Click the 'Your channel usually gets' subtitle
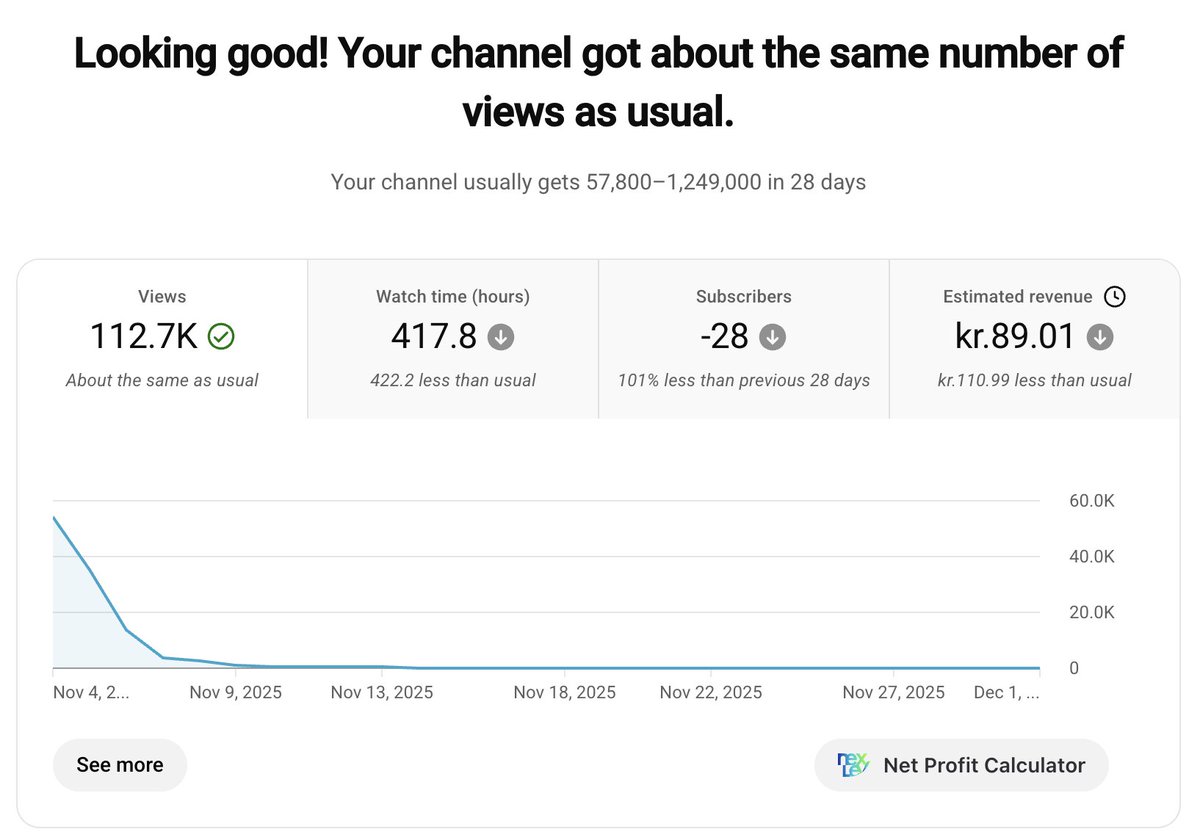This screenshot has height=840, width=1200. pos(598,182)
